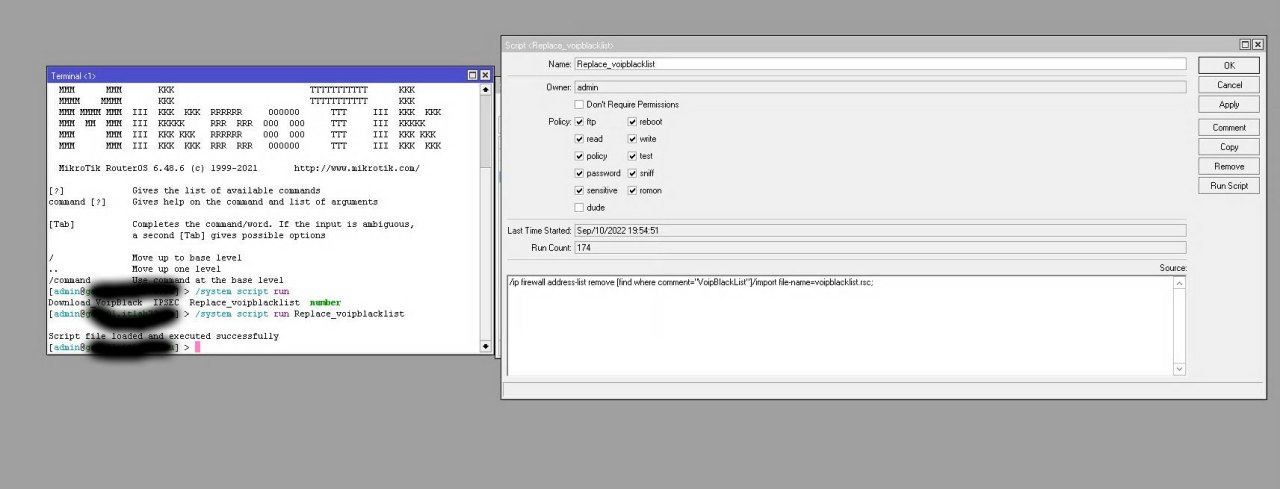Untick the ftp policy checkbox

(579, 122)
